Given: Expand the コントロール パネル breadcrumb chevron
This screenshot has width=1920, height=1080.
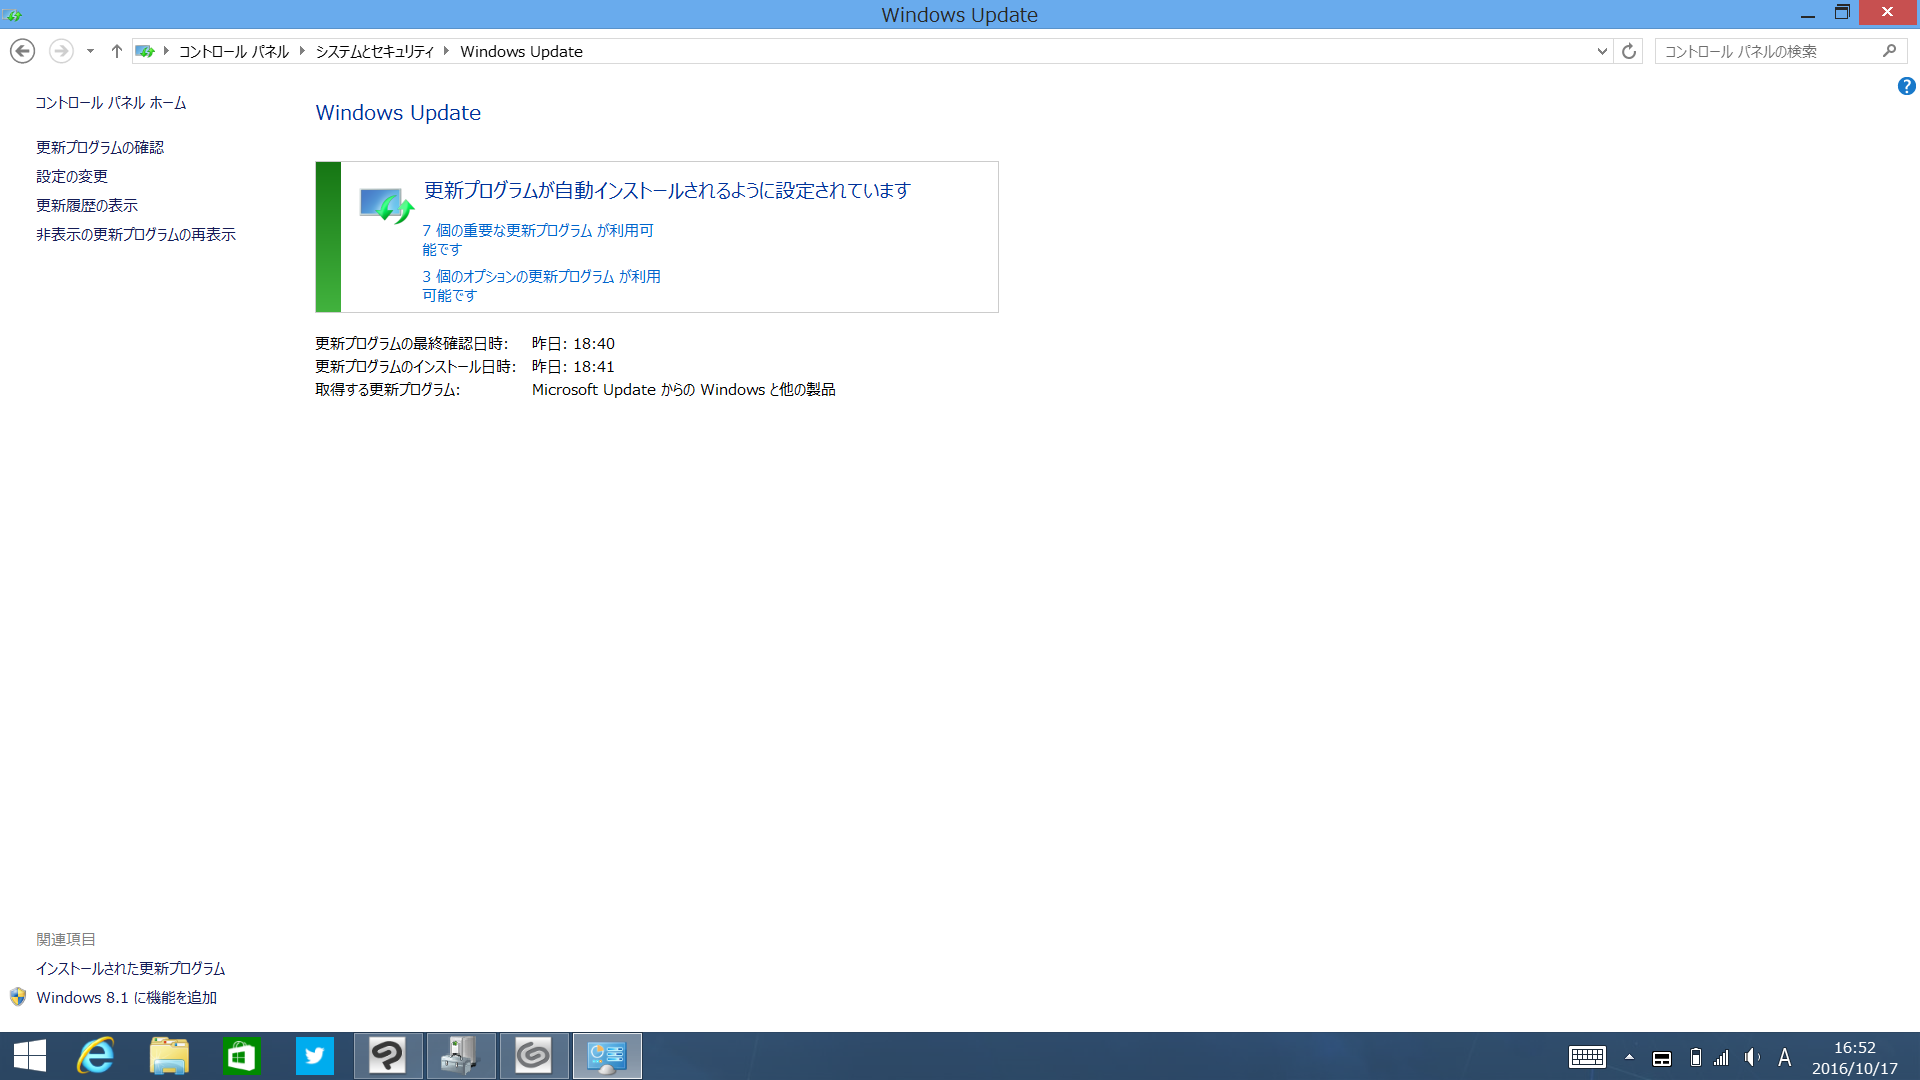Looking at the screenshot, I should (302, 51).
